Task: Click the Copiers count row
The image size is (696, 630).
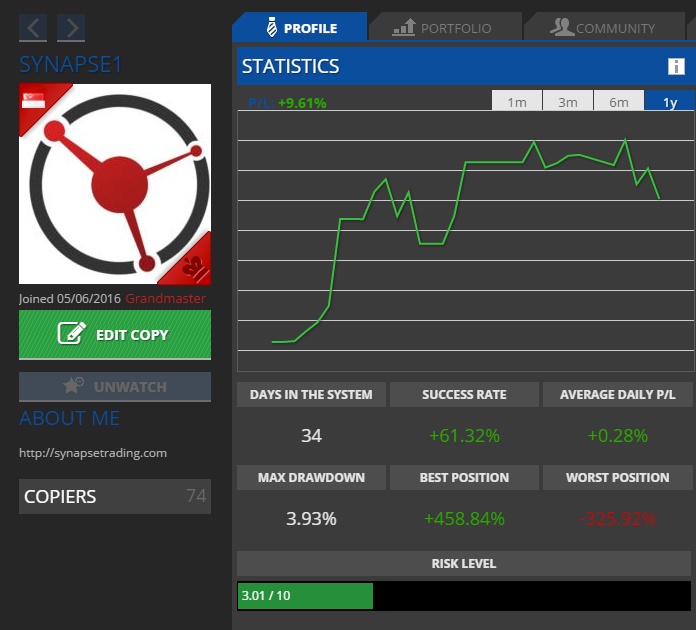Action: pos(115,496)
